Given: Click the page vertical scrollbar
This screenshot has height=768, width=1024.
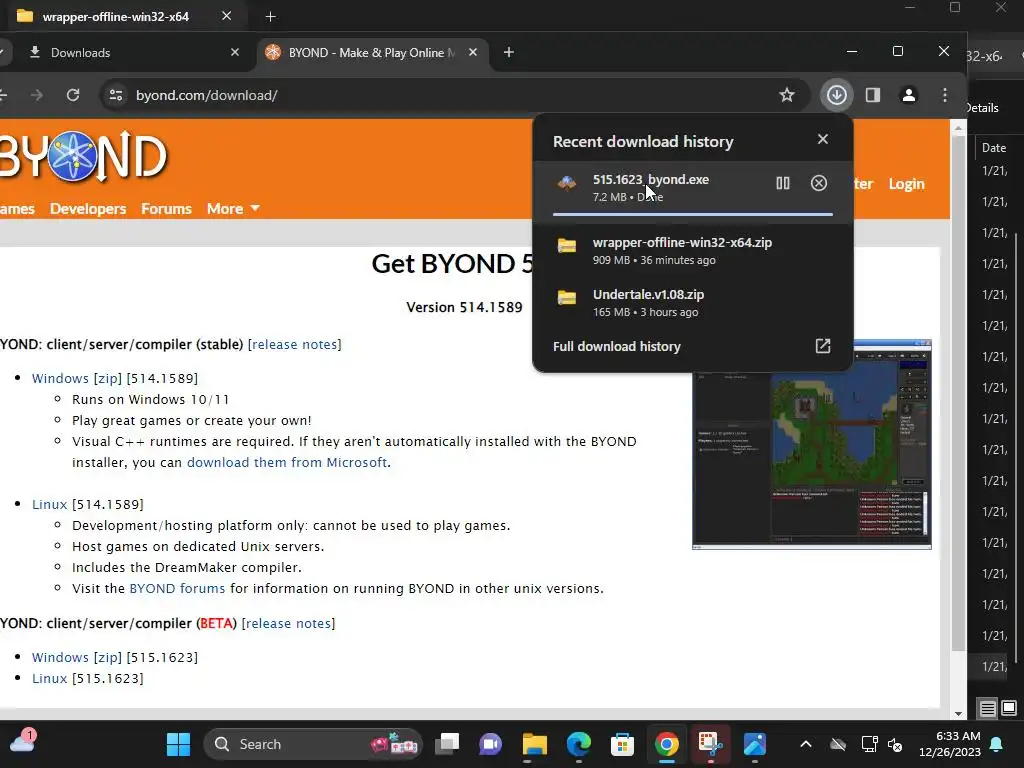Looking at the screenshot, I should (958, 392).
